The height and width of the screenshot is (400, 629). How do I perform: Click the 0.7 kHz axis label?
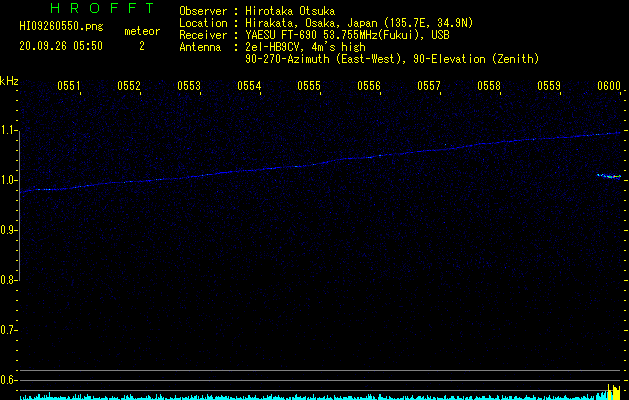tap(7, 330)
